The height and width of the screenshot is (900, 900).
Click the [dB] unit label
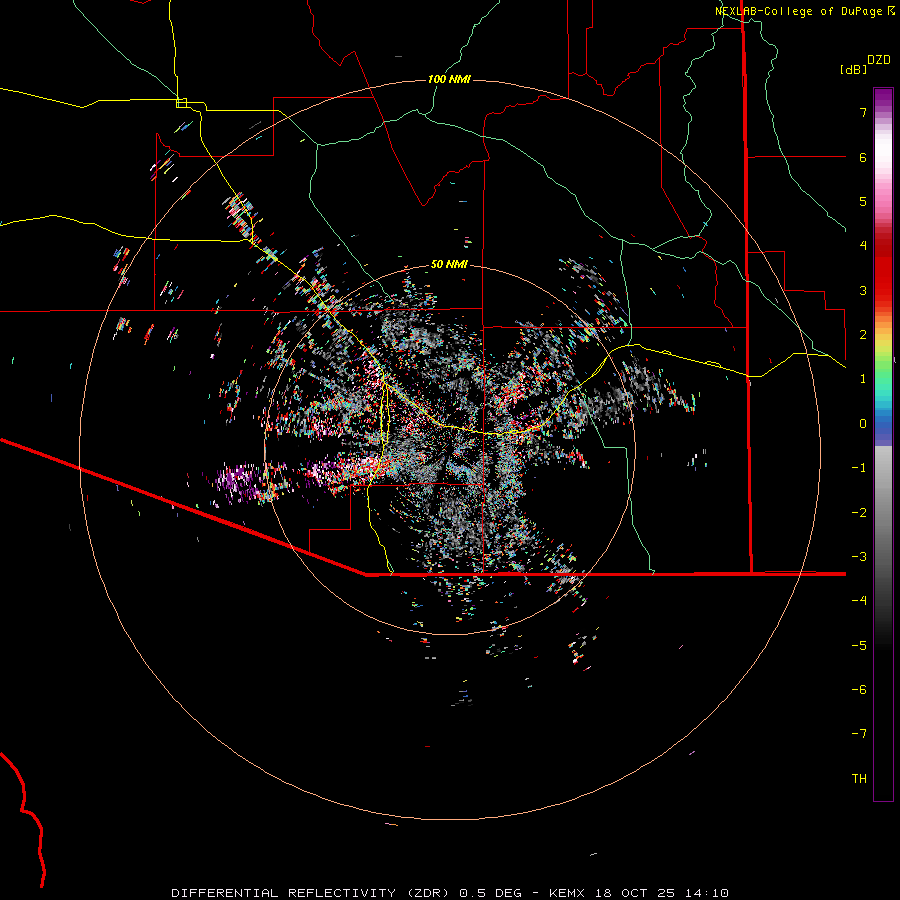(x=853, y=69)
